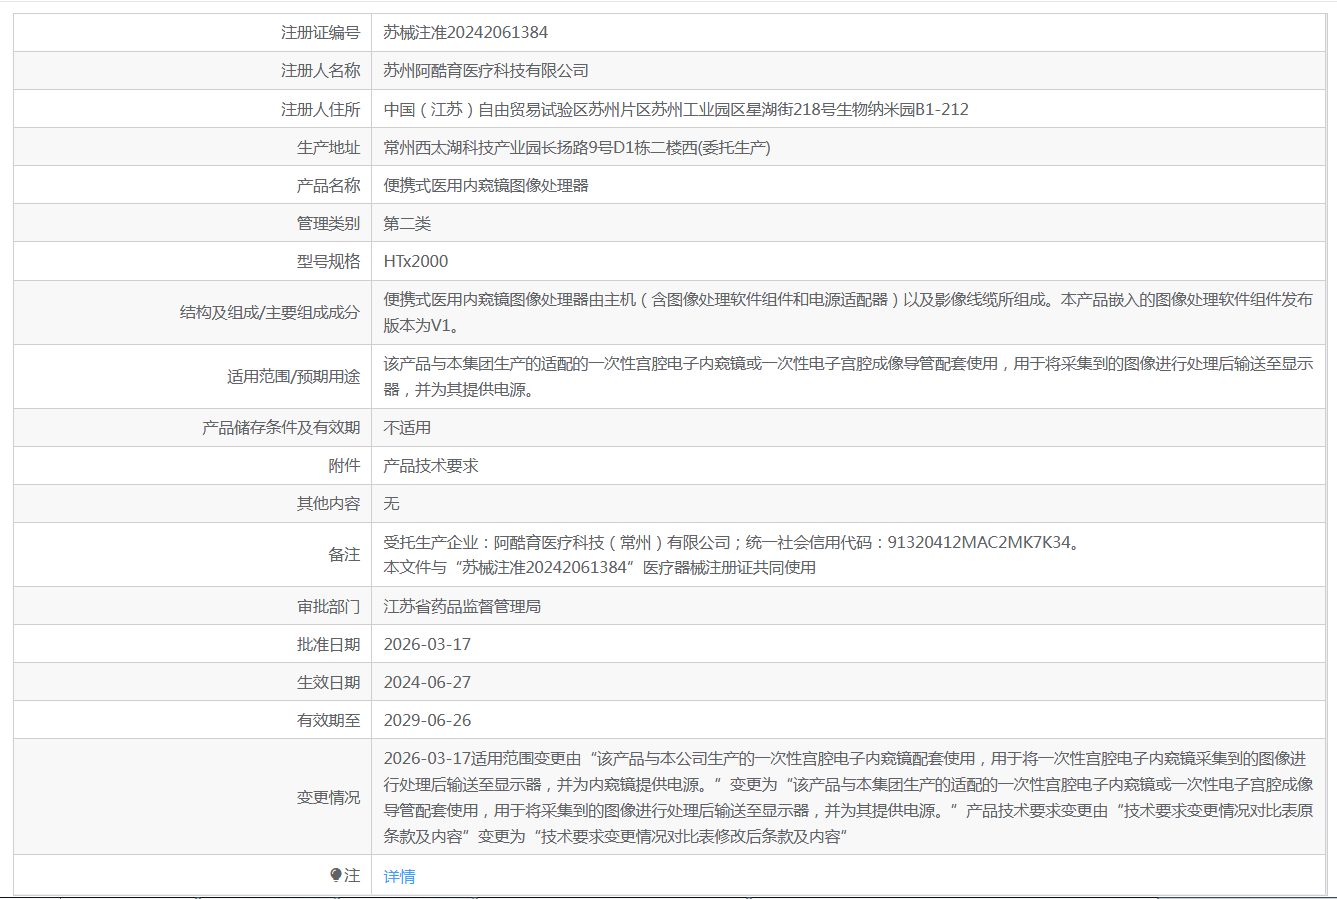Click the 注册人名称 label

pyautogui.click(x=320, y=70)
